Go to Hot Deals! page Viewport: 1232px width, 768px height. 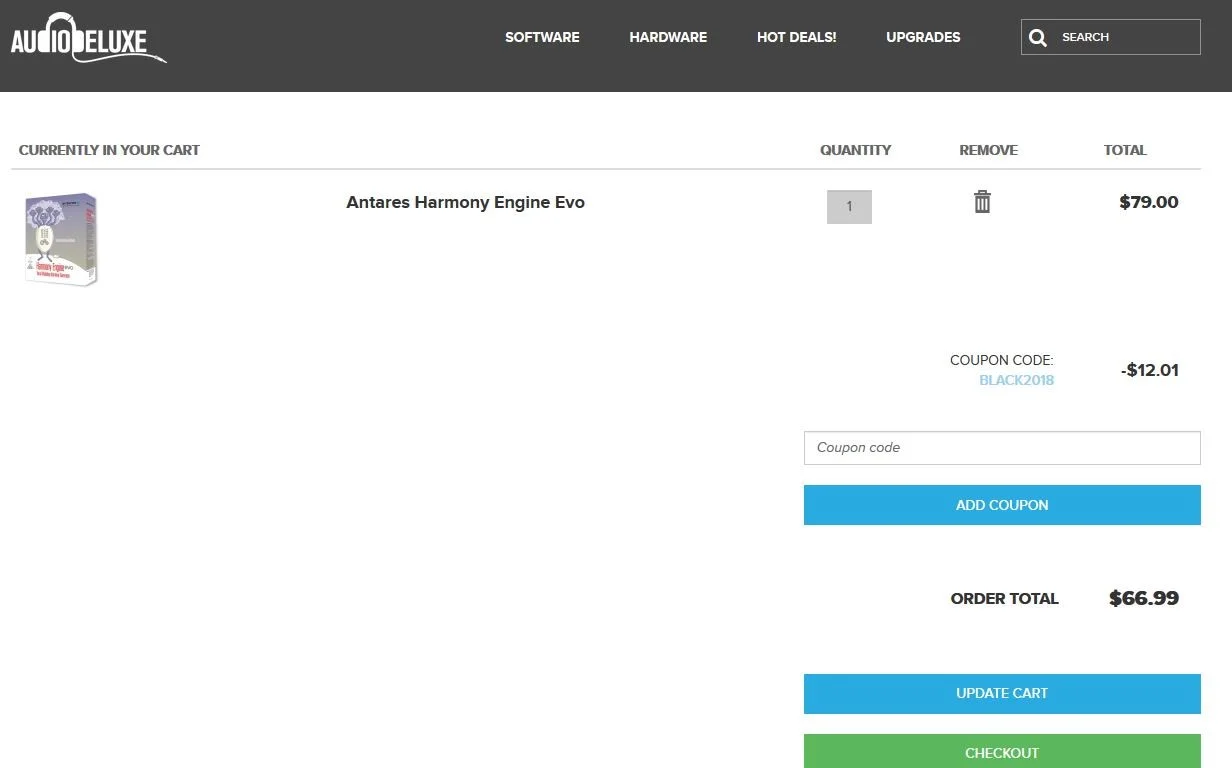pos(797,37)
